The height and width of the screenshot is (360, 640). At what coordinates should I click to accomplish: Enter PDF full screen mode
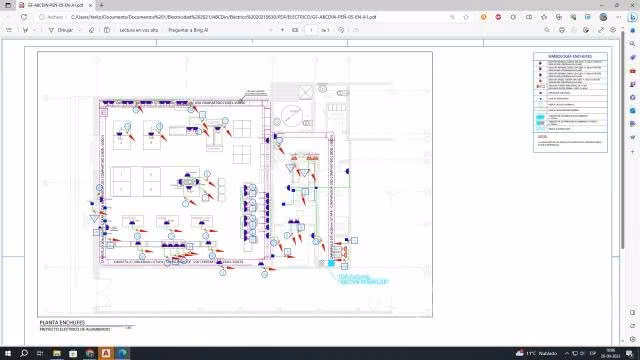click(601, 30)
